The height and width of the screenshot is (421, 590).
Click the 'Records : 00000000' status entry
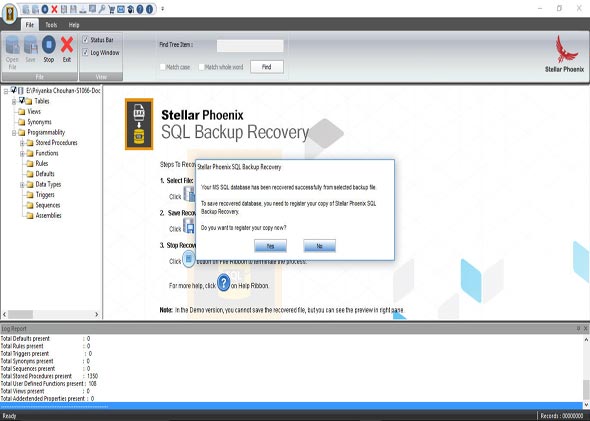562,416
